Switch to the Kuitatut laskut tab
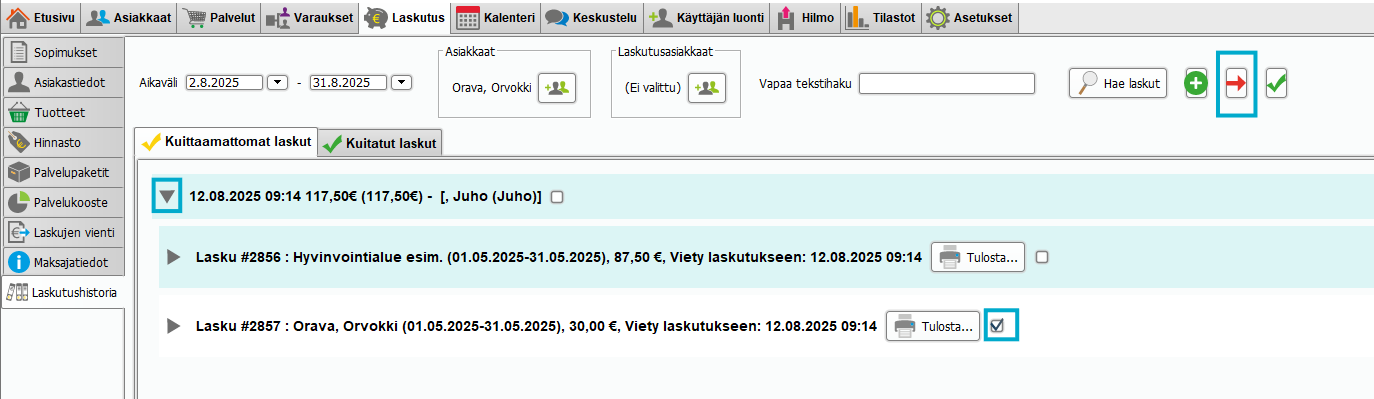 pos(381,143)
